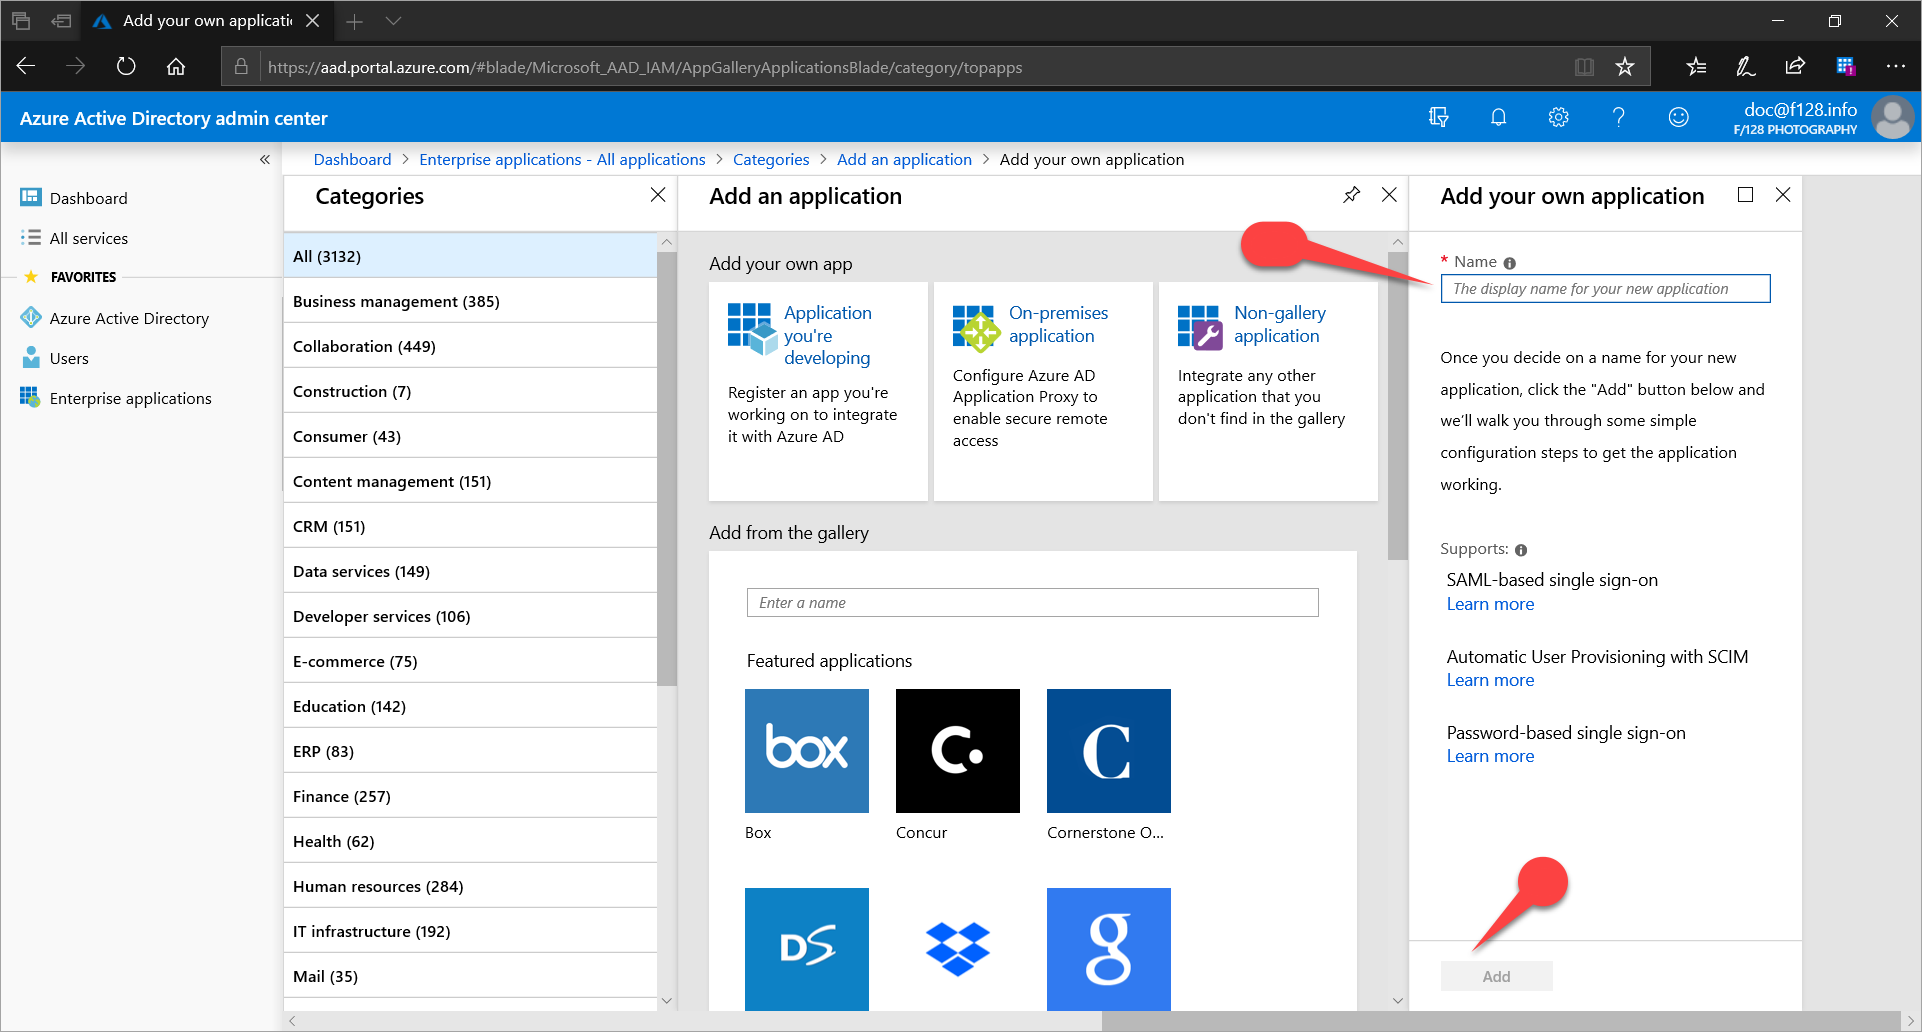1922x1032 pixels.
Task: Open Enterprise applications in the sidebar
Action: (x=130, y=398)
